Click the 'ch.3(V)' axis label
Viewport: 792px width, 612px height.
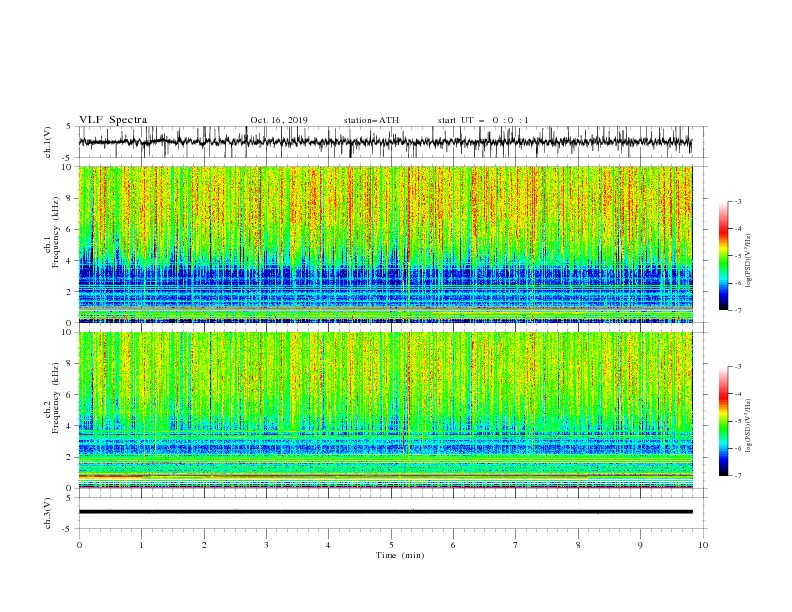click(48, 513)
